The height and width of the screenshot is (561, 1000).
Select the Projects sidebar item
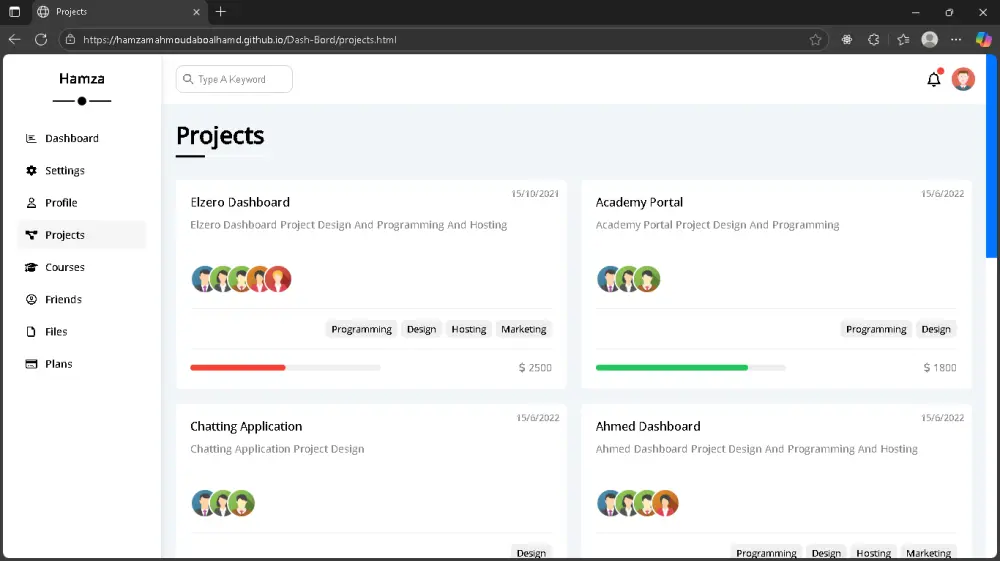[x=65, y=235]
